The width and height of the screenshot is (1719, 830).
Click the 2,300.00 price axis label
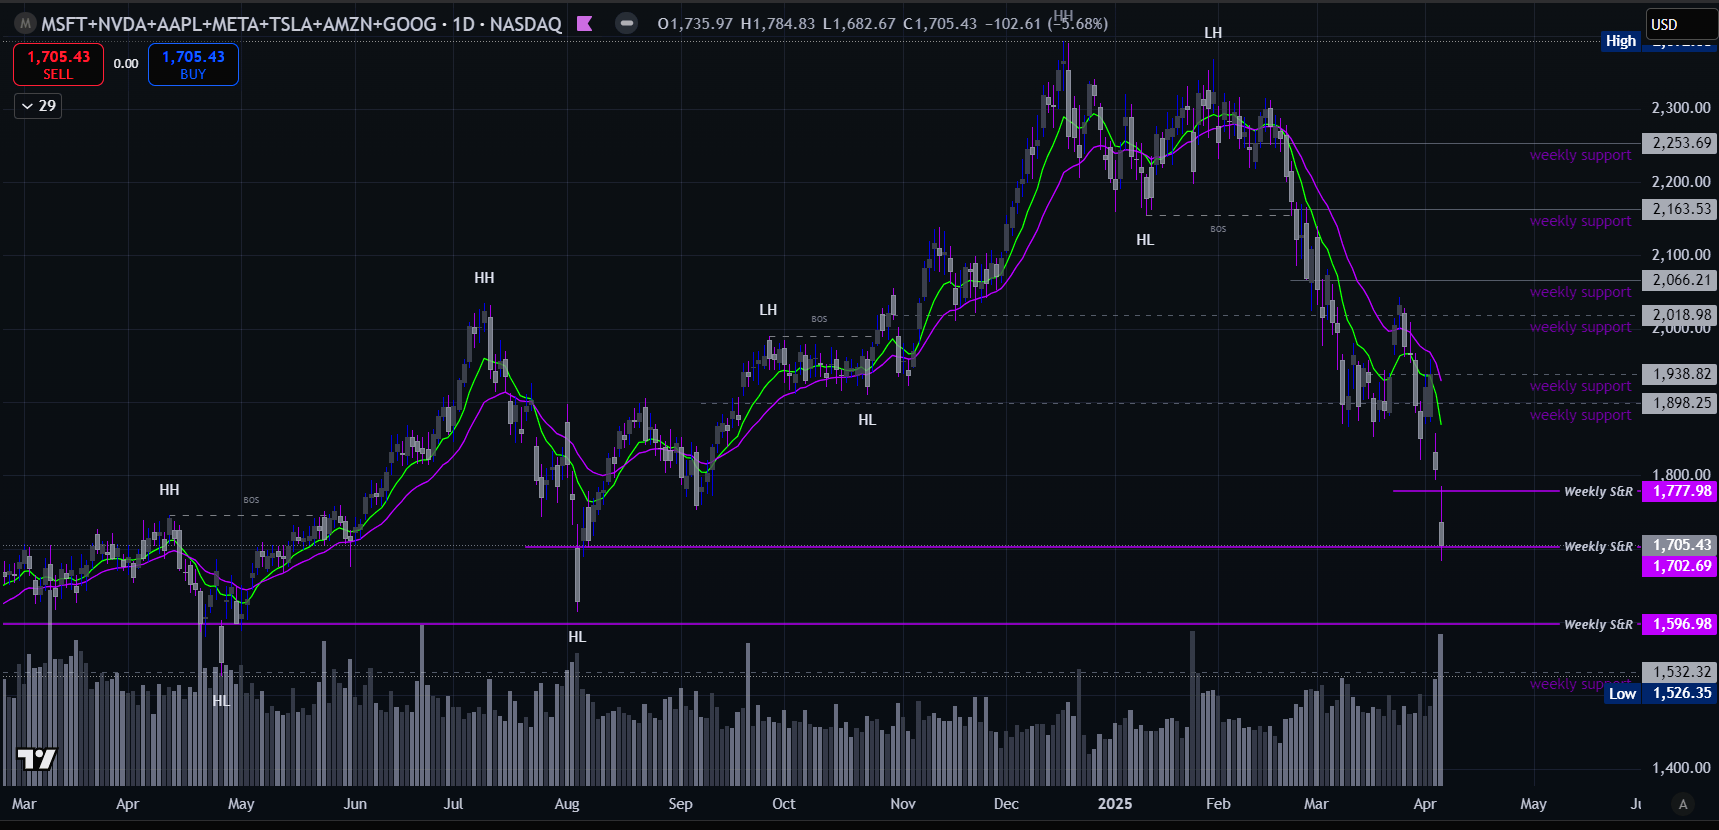tap(1681, 108)
